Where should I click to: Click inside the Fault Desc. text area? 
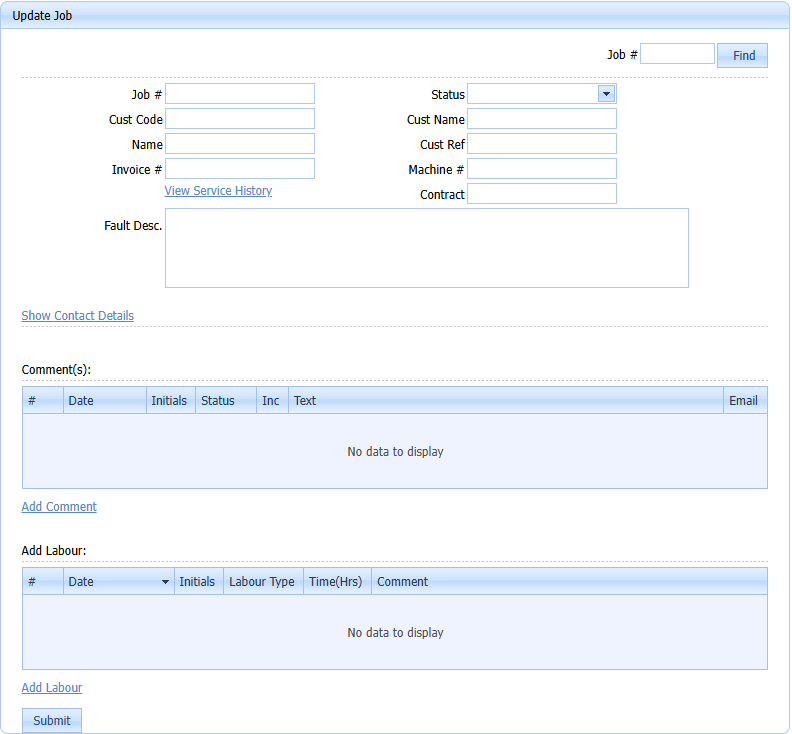[426, 248]
